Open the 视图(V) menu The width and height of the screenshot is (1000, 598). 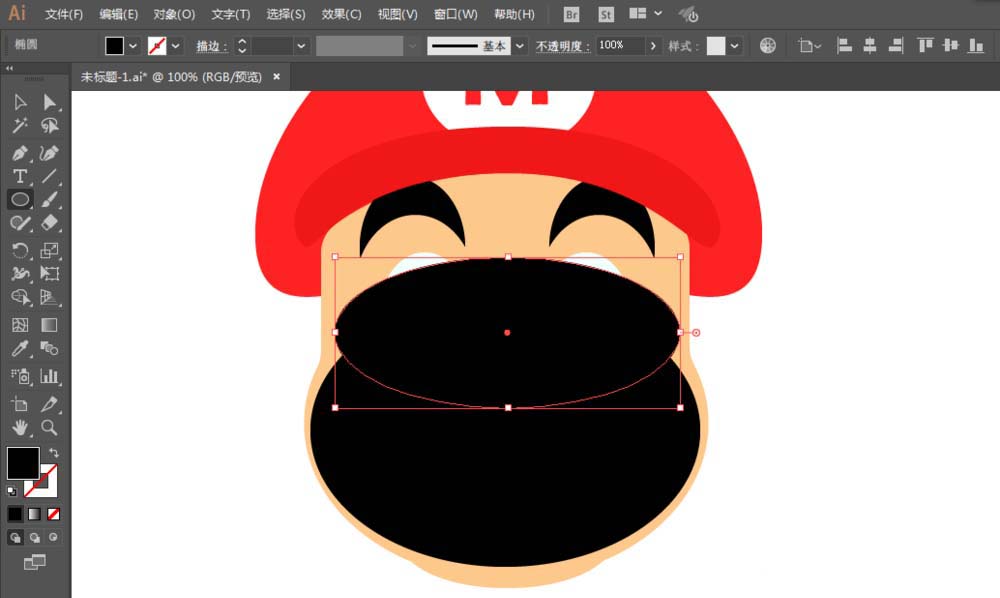[x=397, y=14]
